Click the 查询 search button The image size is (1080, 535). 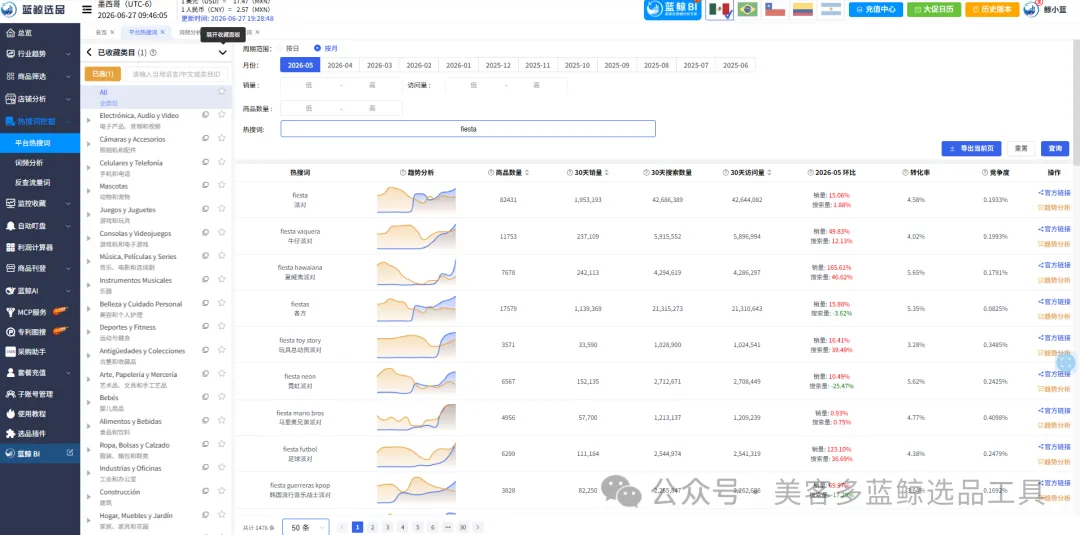point(1055,148)
